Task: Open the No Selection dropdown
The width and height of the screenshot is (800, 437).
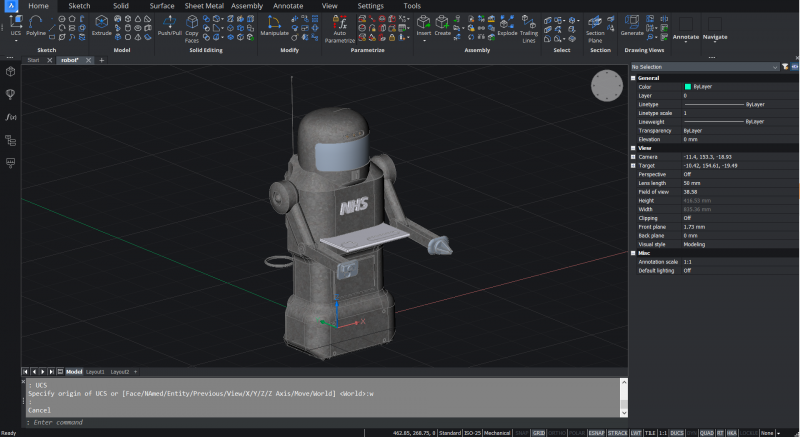Action: (705, 67)
